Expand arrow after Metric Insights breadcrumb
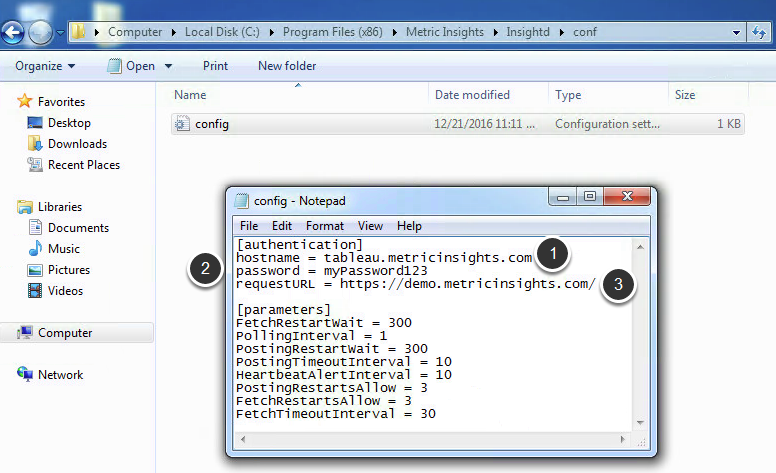The image size is (776, 473). pyautogui.click(x=495, y=33)
